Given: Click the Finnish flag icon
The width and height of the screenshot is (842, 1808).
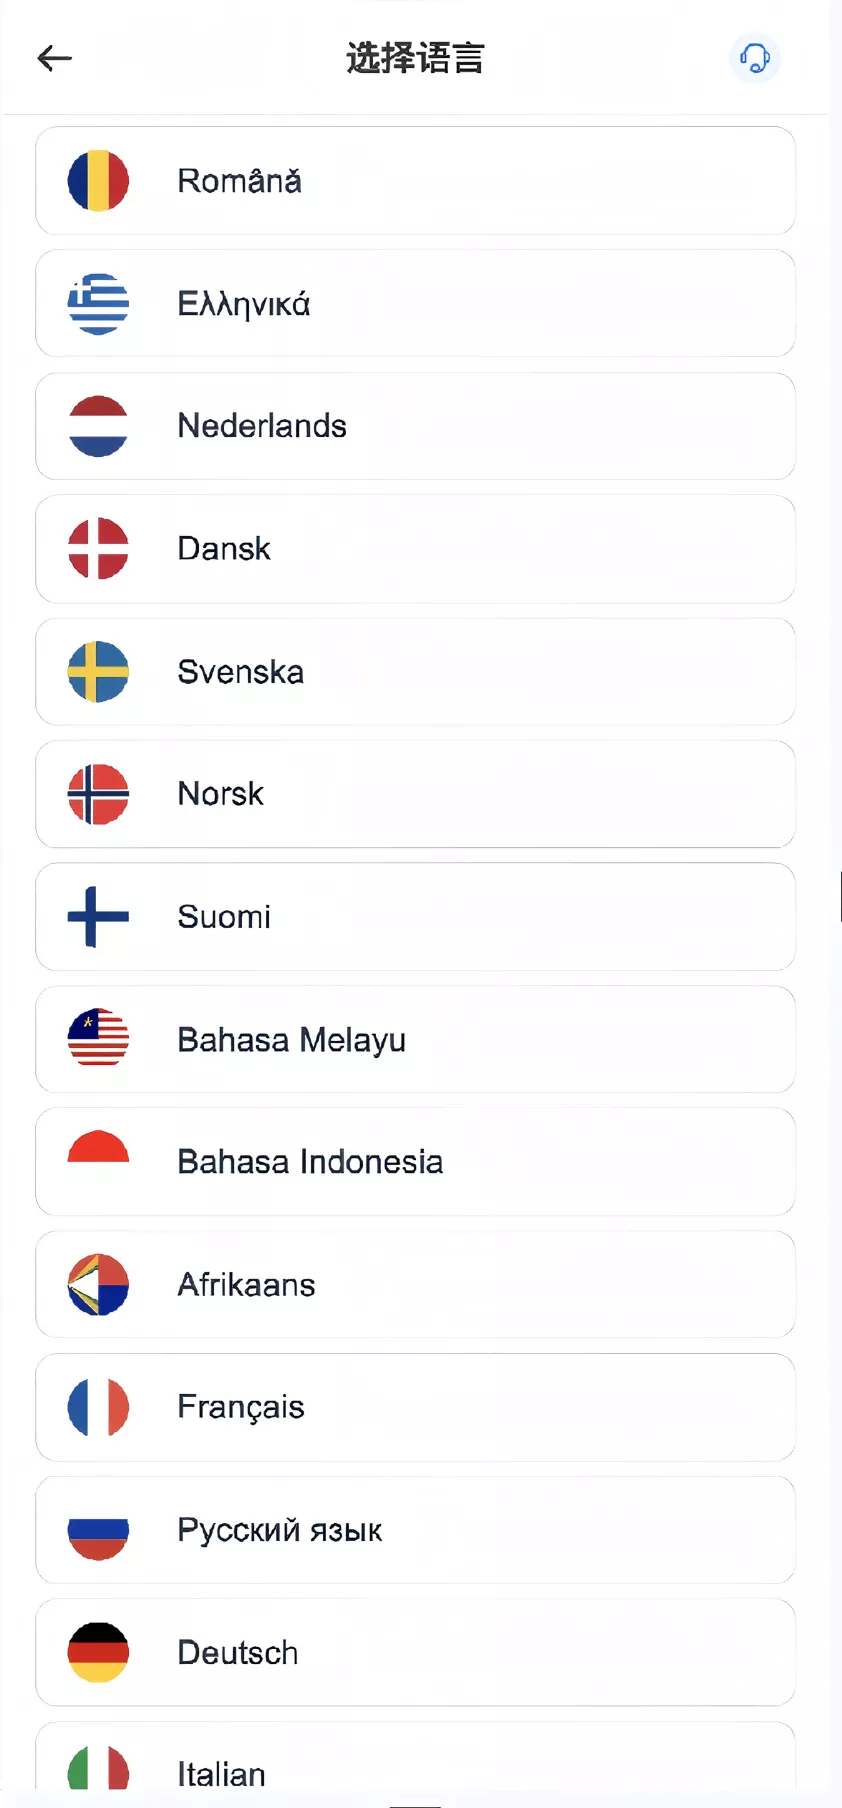Looking at the screenshot, I should 98,917.
